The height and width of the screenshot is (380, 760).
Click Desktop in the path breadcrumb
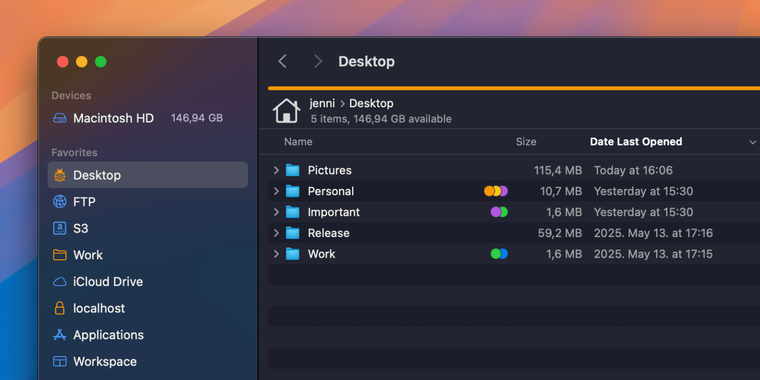pyautogui.click(x=371, y=103)
